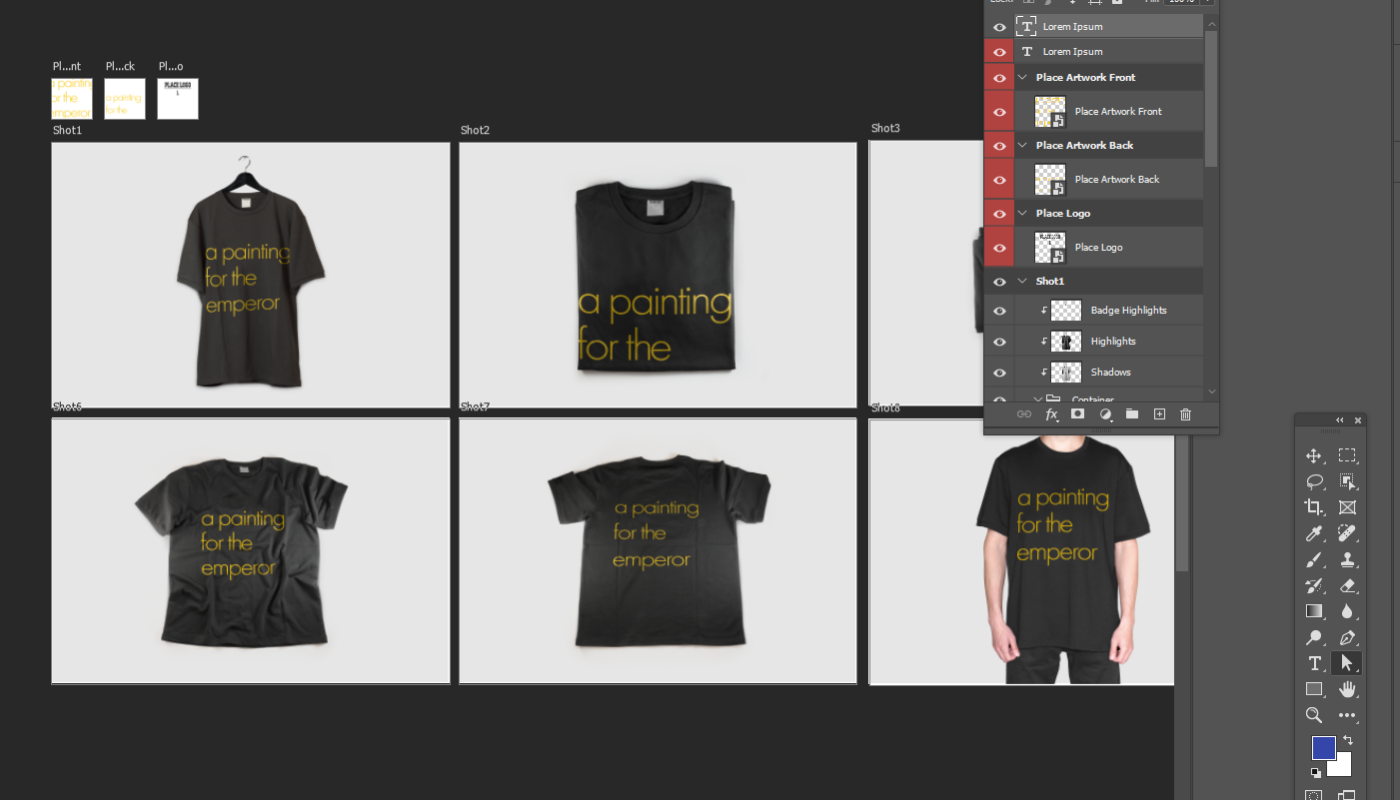The width and height of the screenshot is (1400, 800).
Task: Open the blue foreground color swatch
Action: pyautogui.click(x=1323, y=747)
